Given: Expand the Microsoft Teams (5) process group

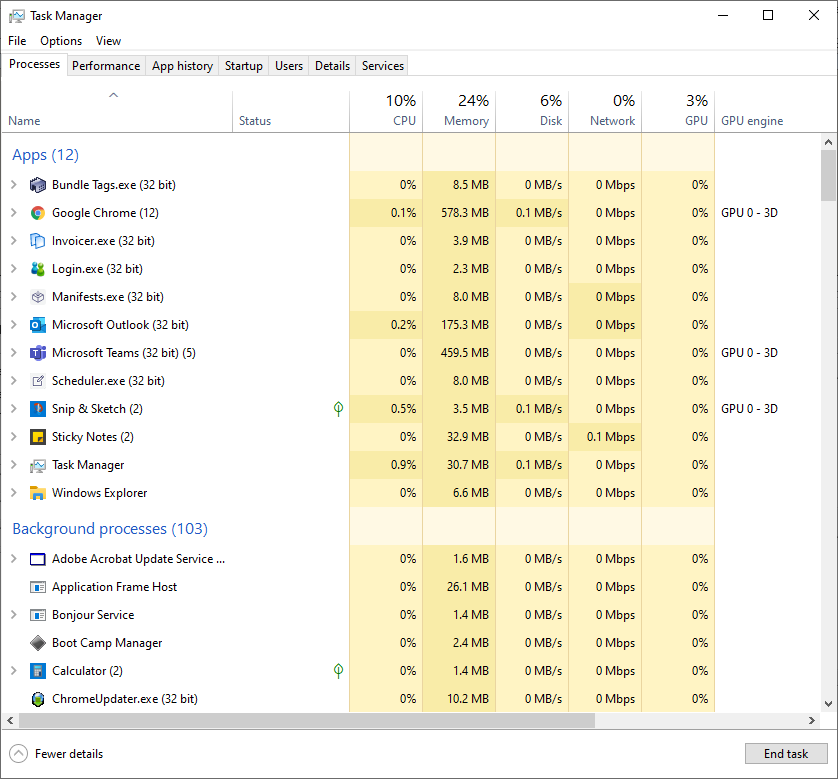Looking at the screenshot, I should click(14, 353).
